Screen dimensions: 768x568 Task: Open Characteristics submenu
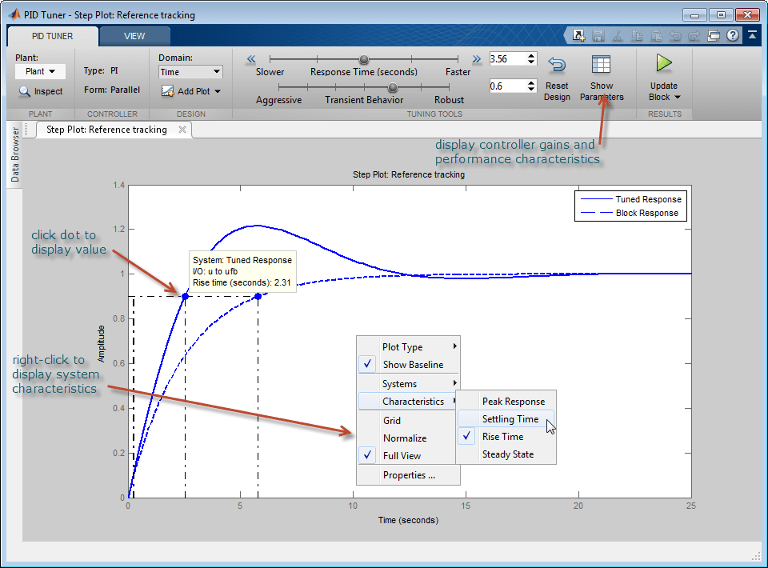[408, 401]
